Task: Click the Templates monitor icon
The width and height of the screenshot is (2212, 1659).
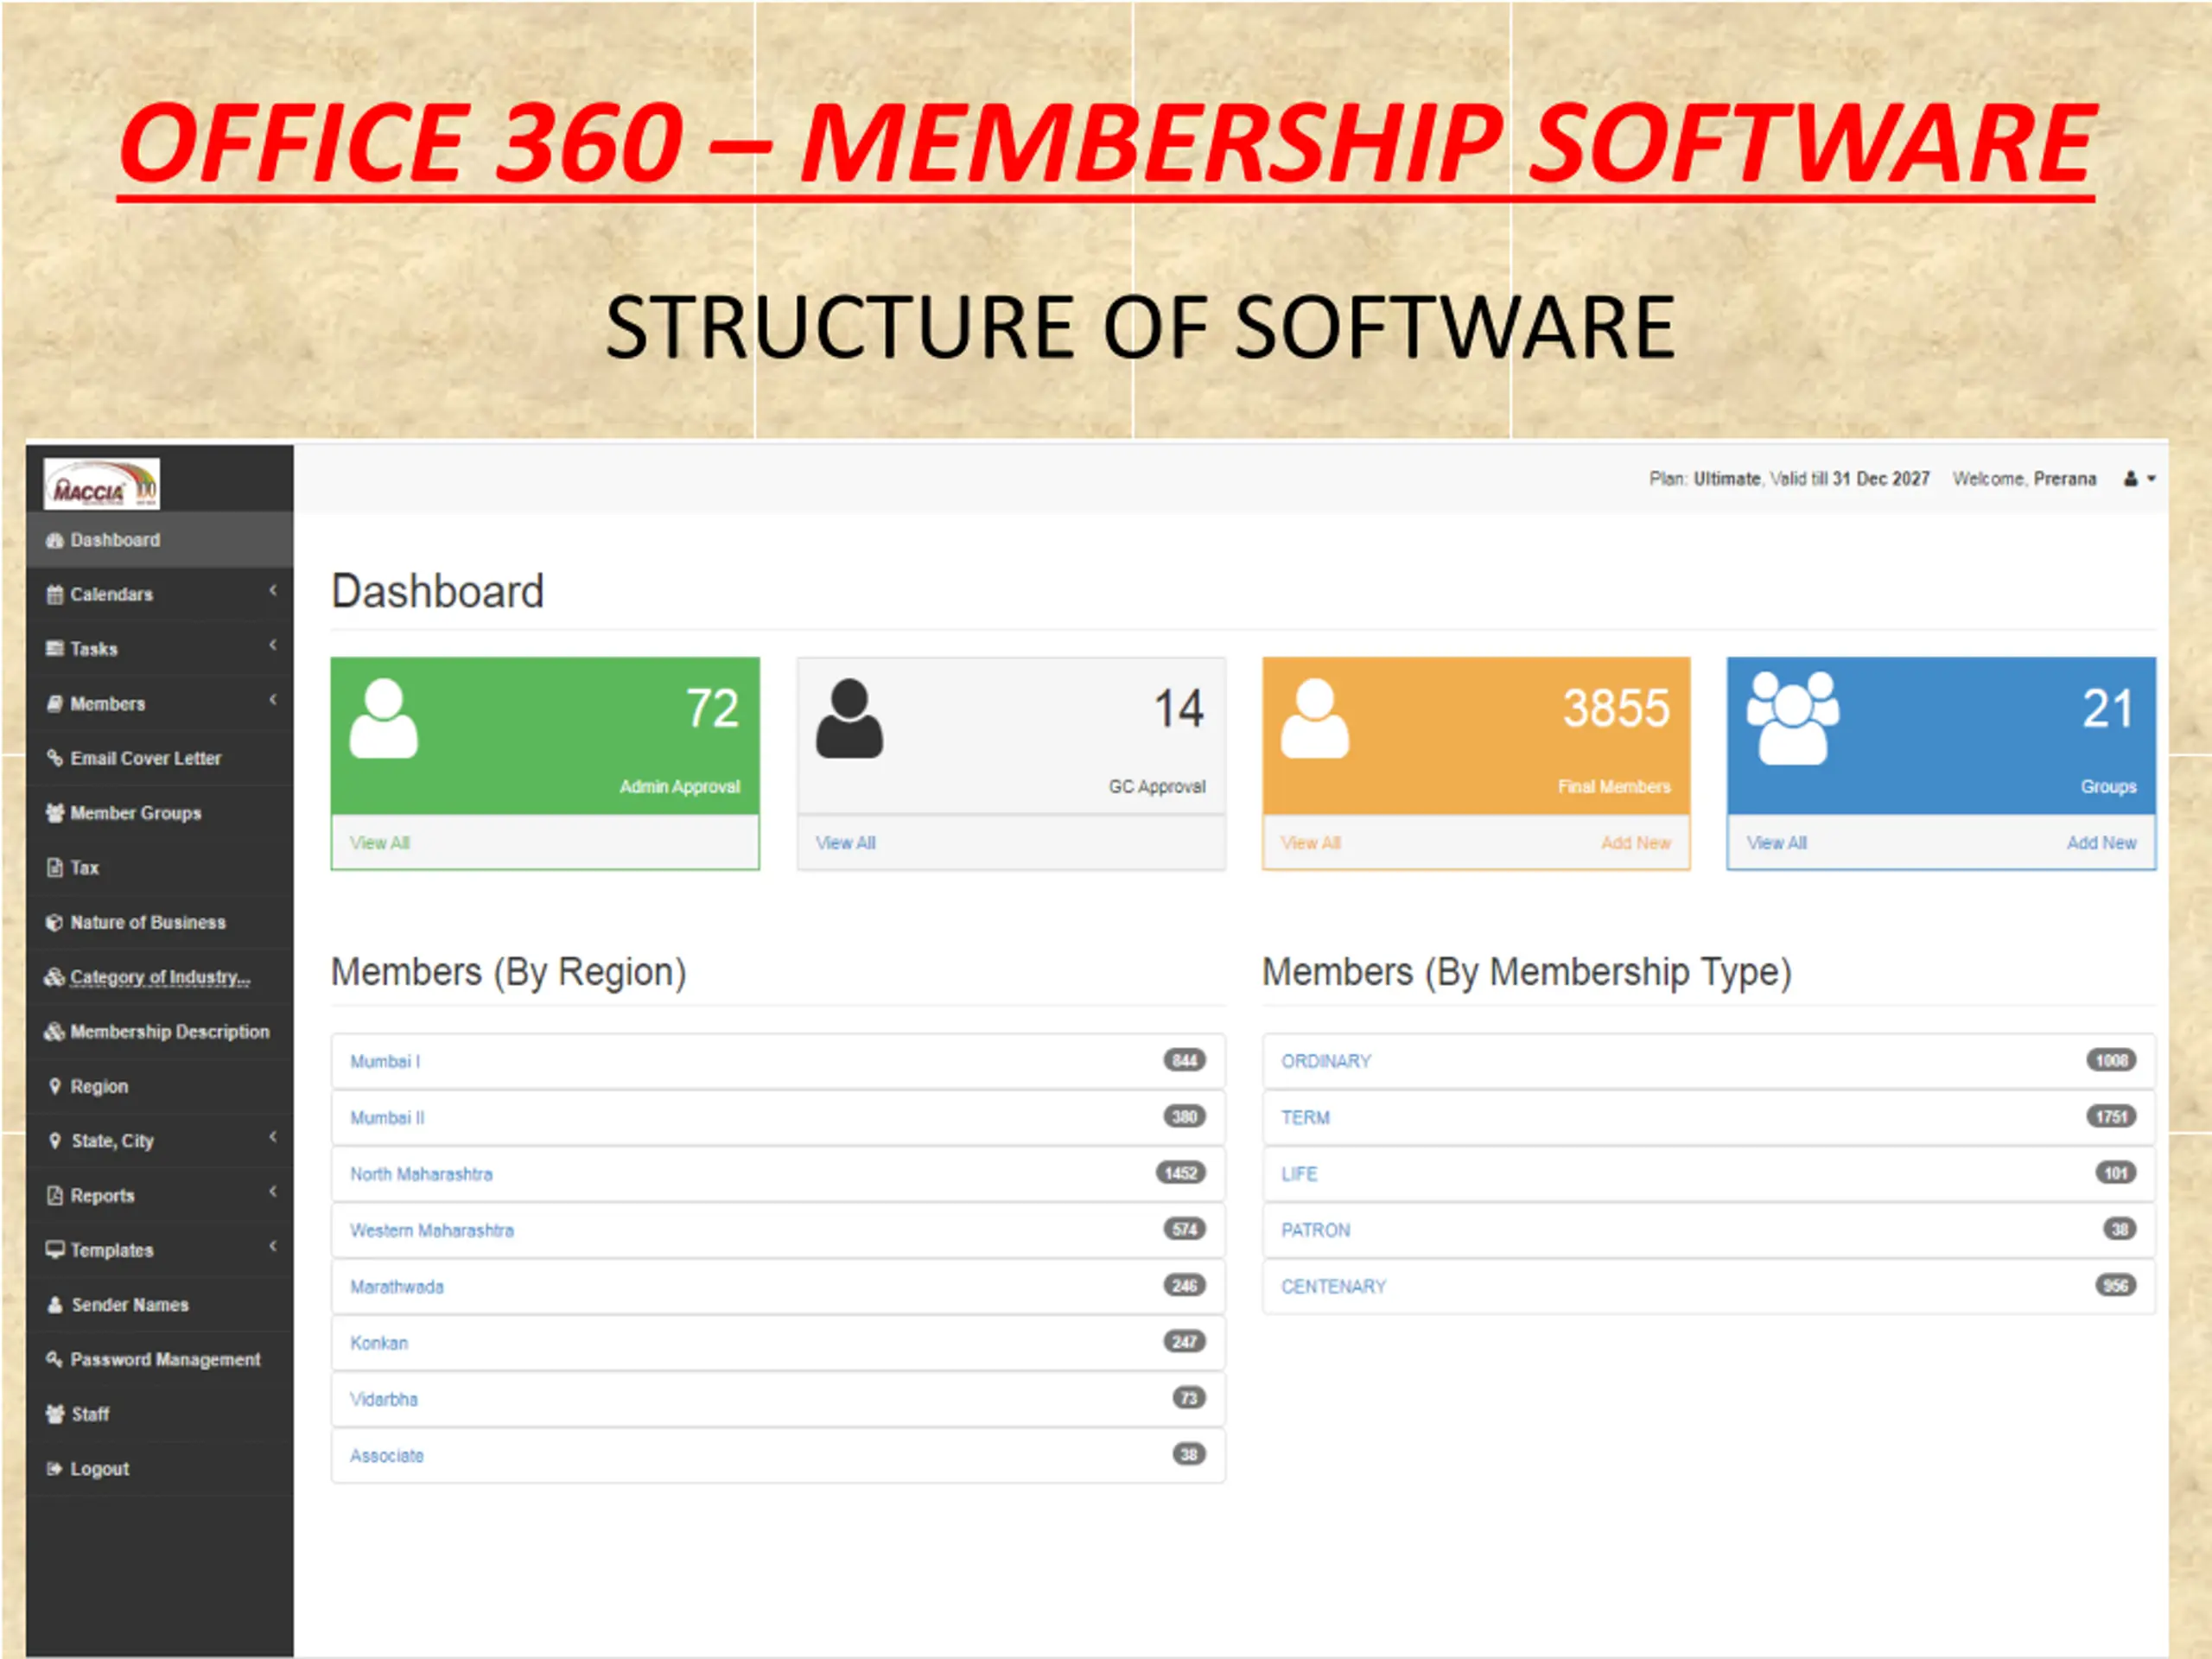Action: (55, 1250)
